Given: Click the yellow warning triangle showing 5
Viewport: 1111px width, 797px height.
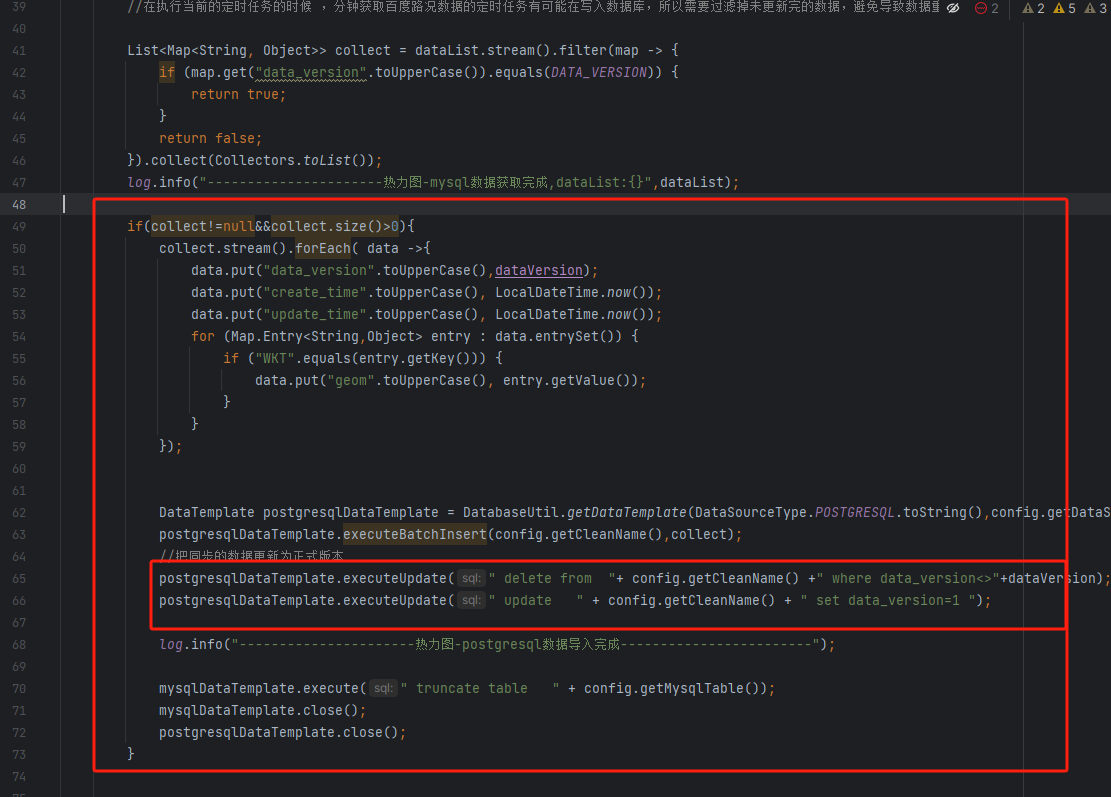Looking at the screenshot, I should click(1064, 8).
